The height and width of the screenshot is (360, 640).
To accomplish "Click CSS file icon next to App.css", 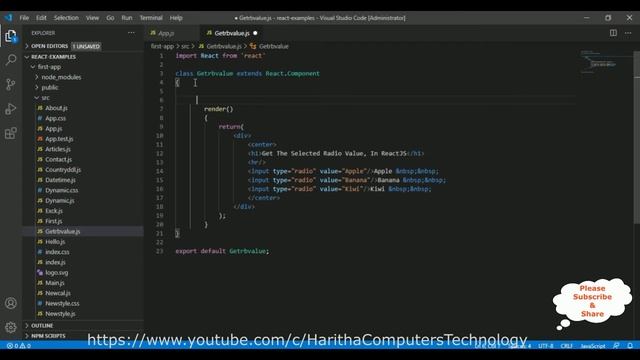I will coord(40,118).
